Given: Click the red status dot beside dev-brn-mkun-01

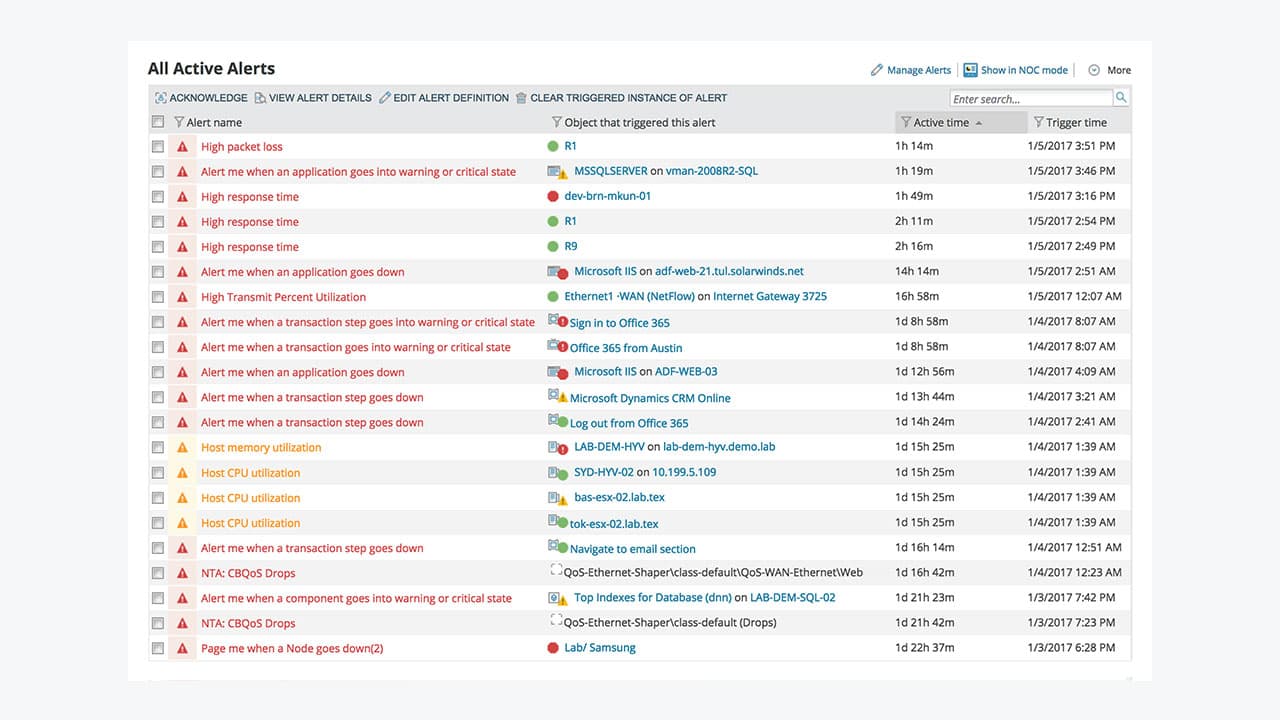Looking at the screenshot, I should coord(551,196).
